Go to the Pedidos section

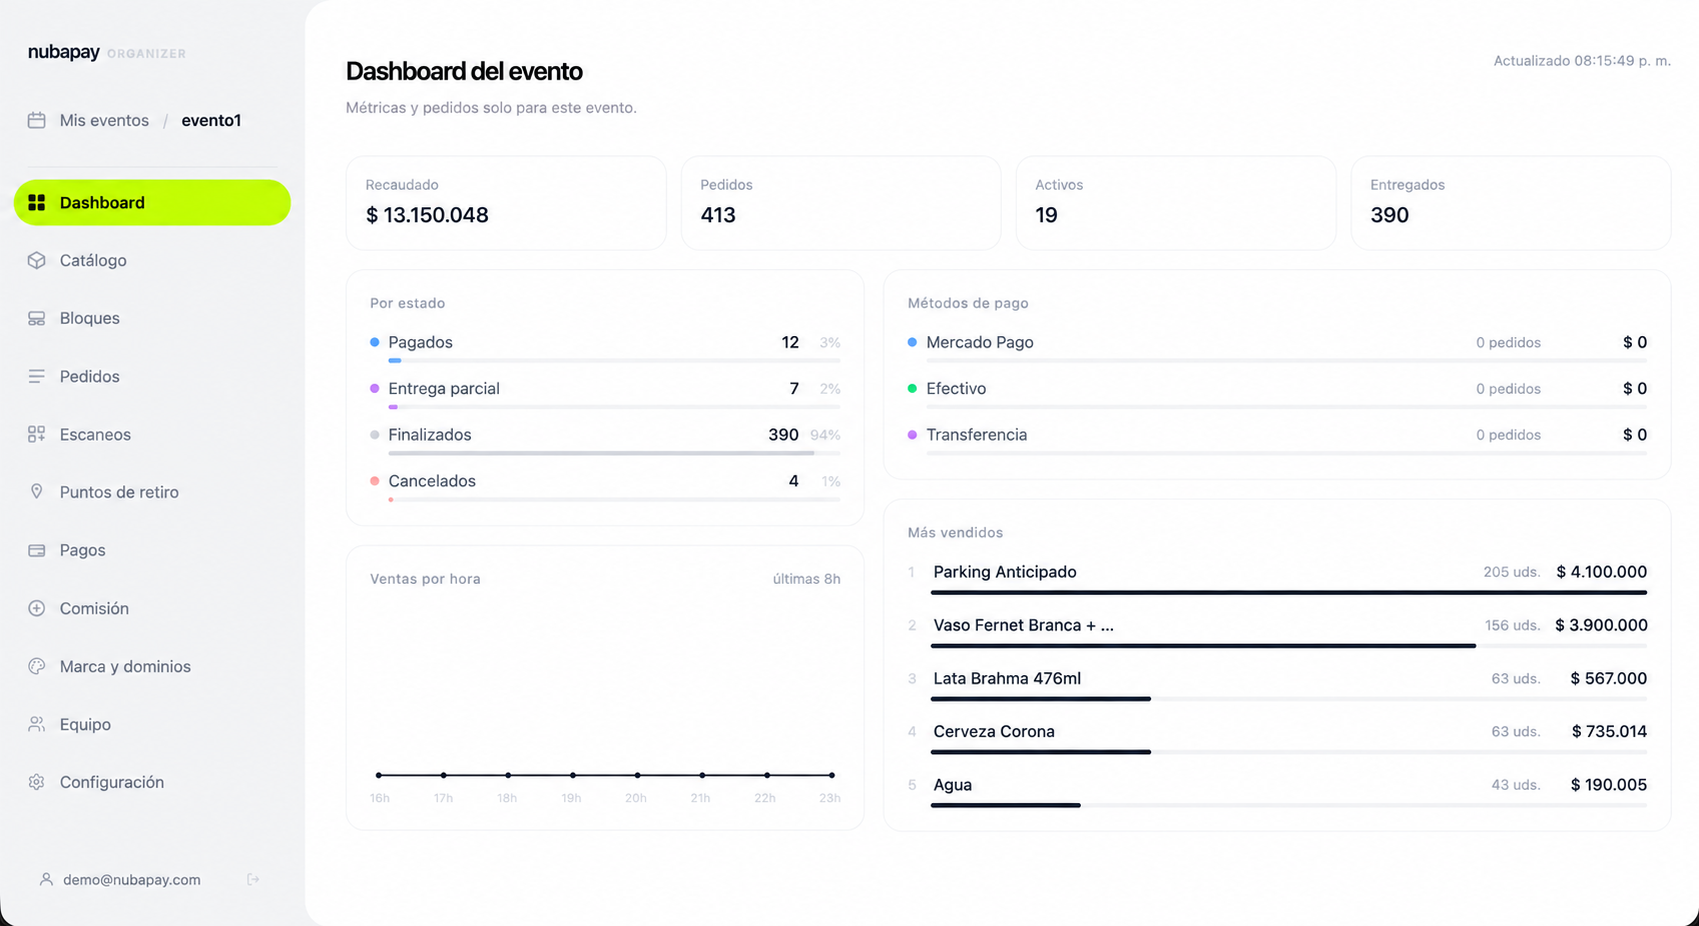tap(152, 376)
